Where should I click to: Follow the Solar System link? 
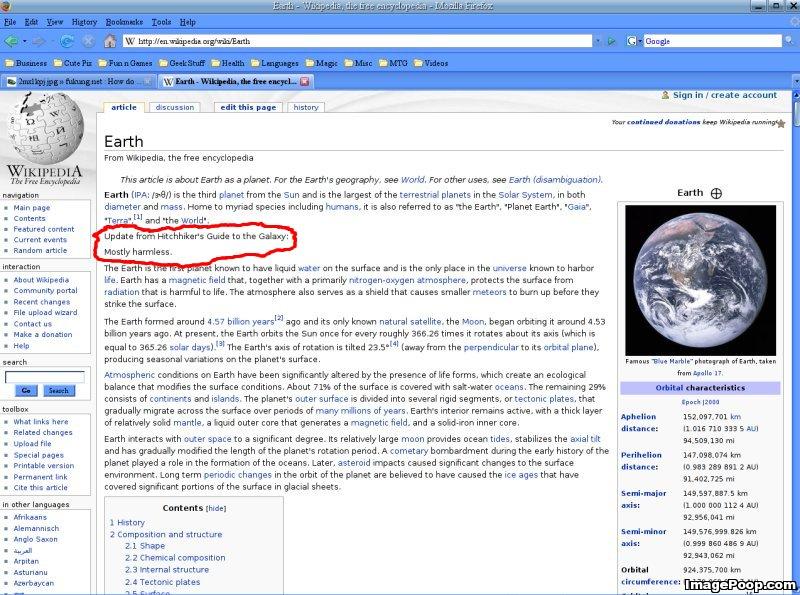click(x=525, y=194)
